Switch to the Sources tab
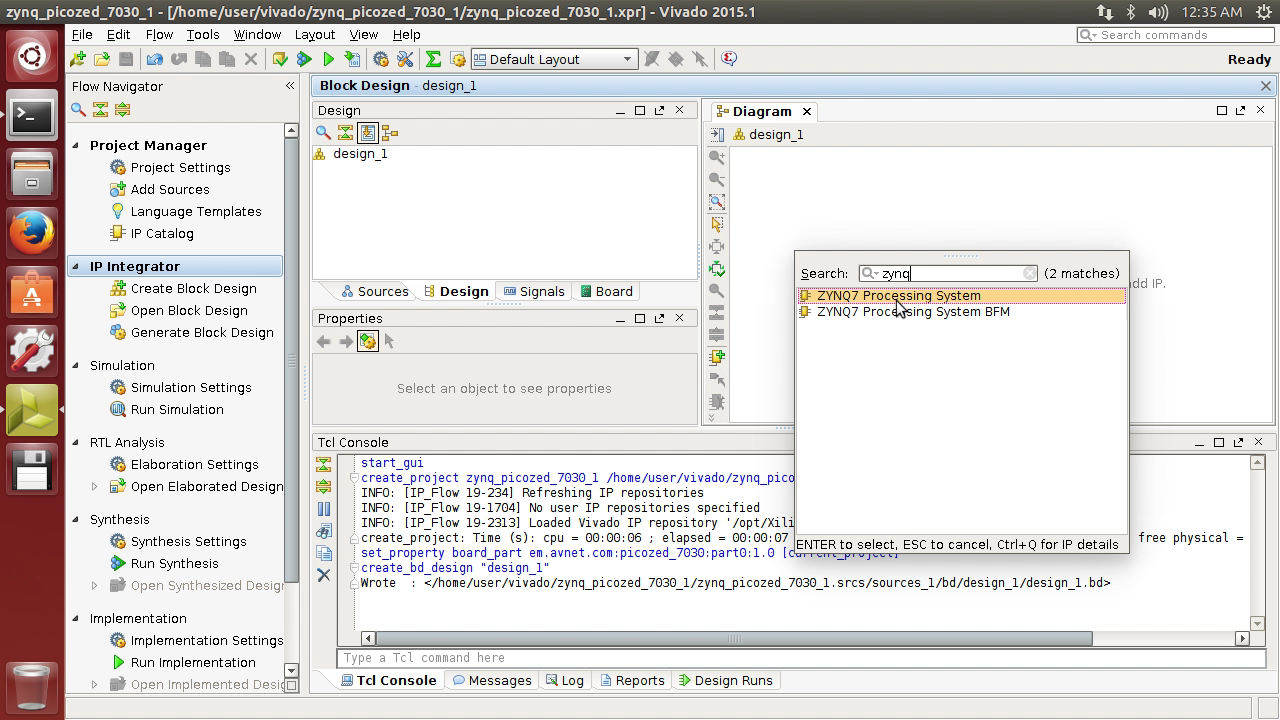 pos(374,291)
